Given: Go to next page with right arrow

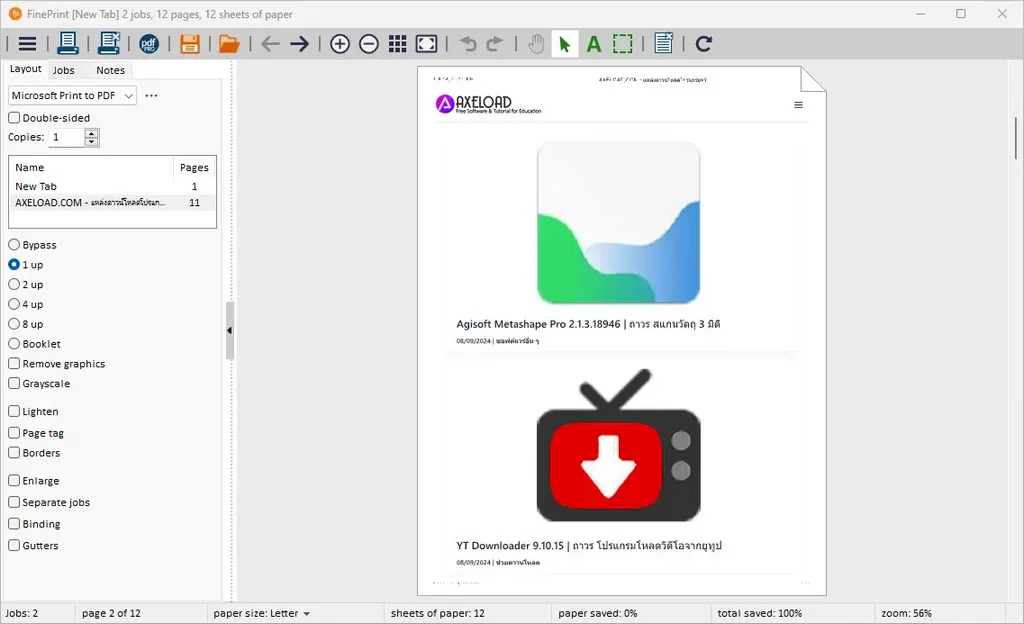Looking at the screenshot, I should point(299,44).
